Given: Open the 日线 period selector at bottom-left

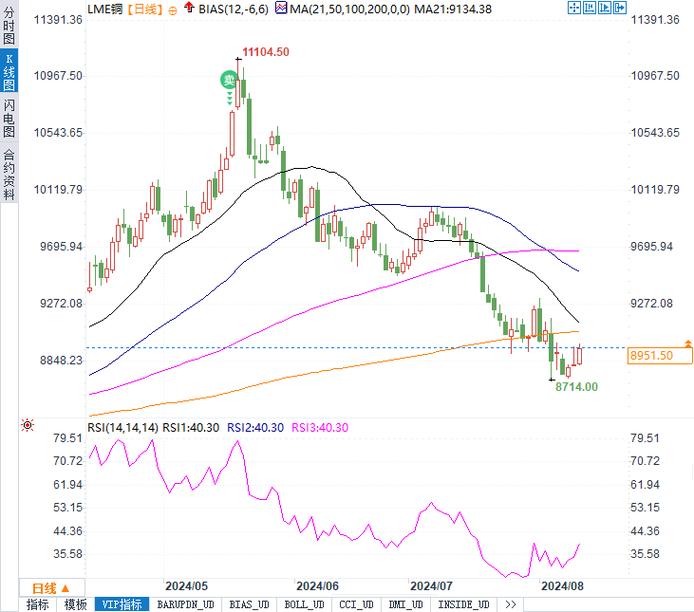Looking at the screenshot, I should pos(50,588).
